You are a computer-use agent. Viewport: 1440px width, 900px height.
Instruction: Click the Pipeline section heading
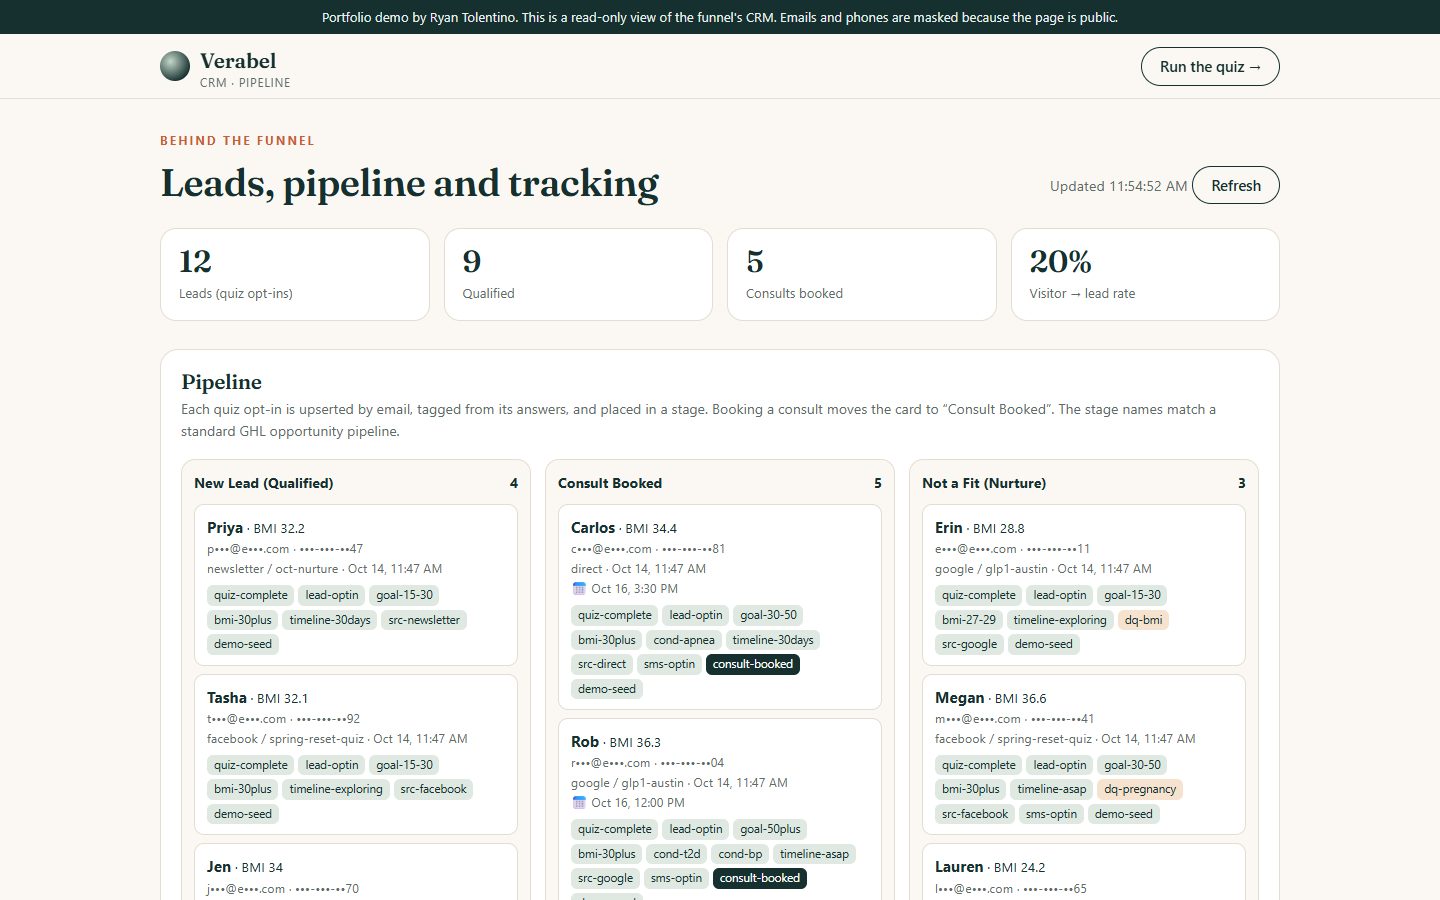pyautogui.click(x=221, y=382)
